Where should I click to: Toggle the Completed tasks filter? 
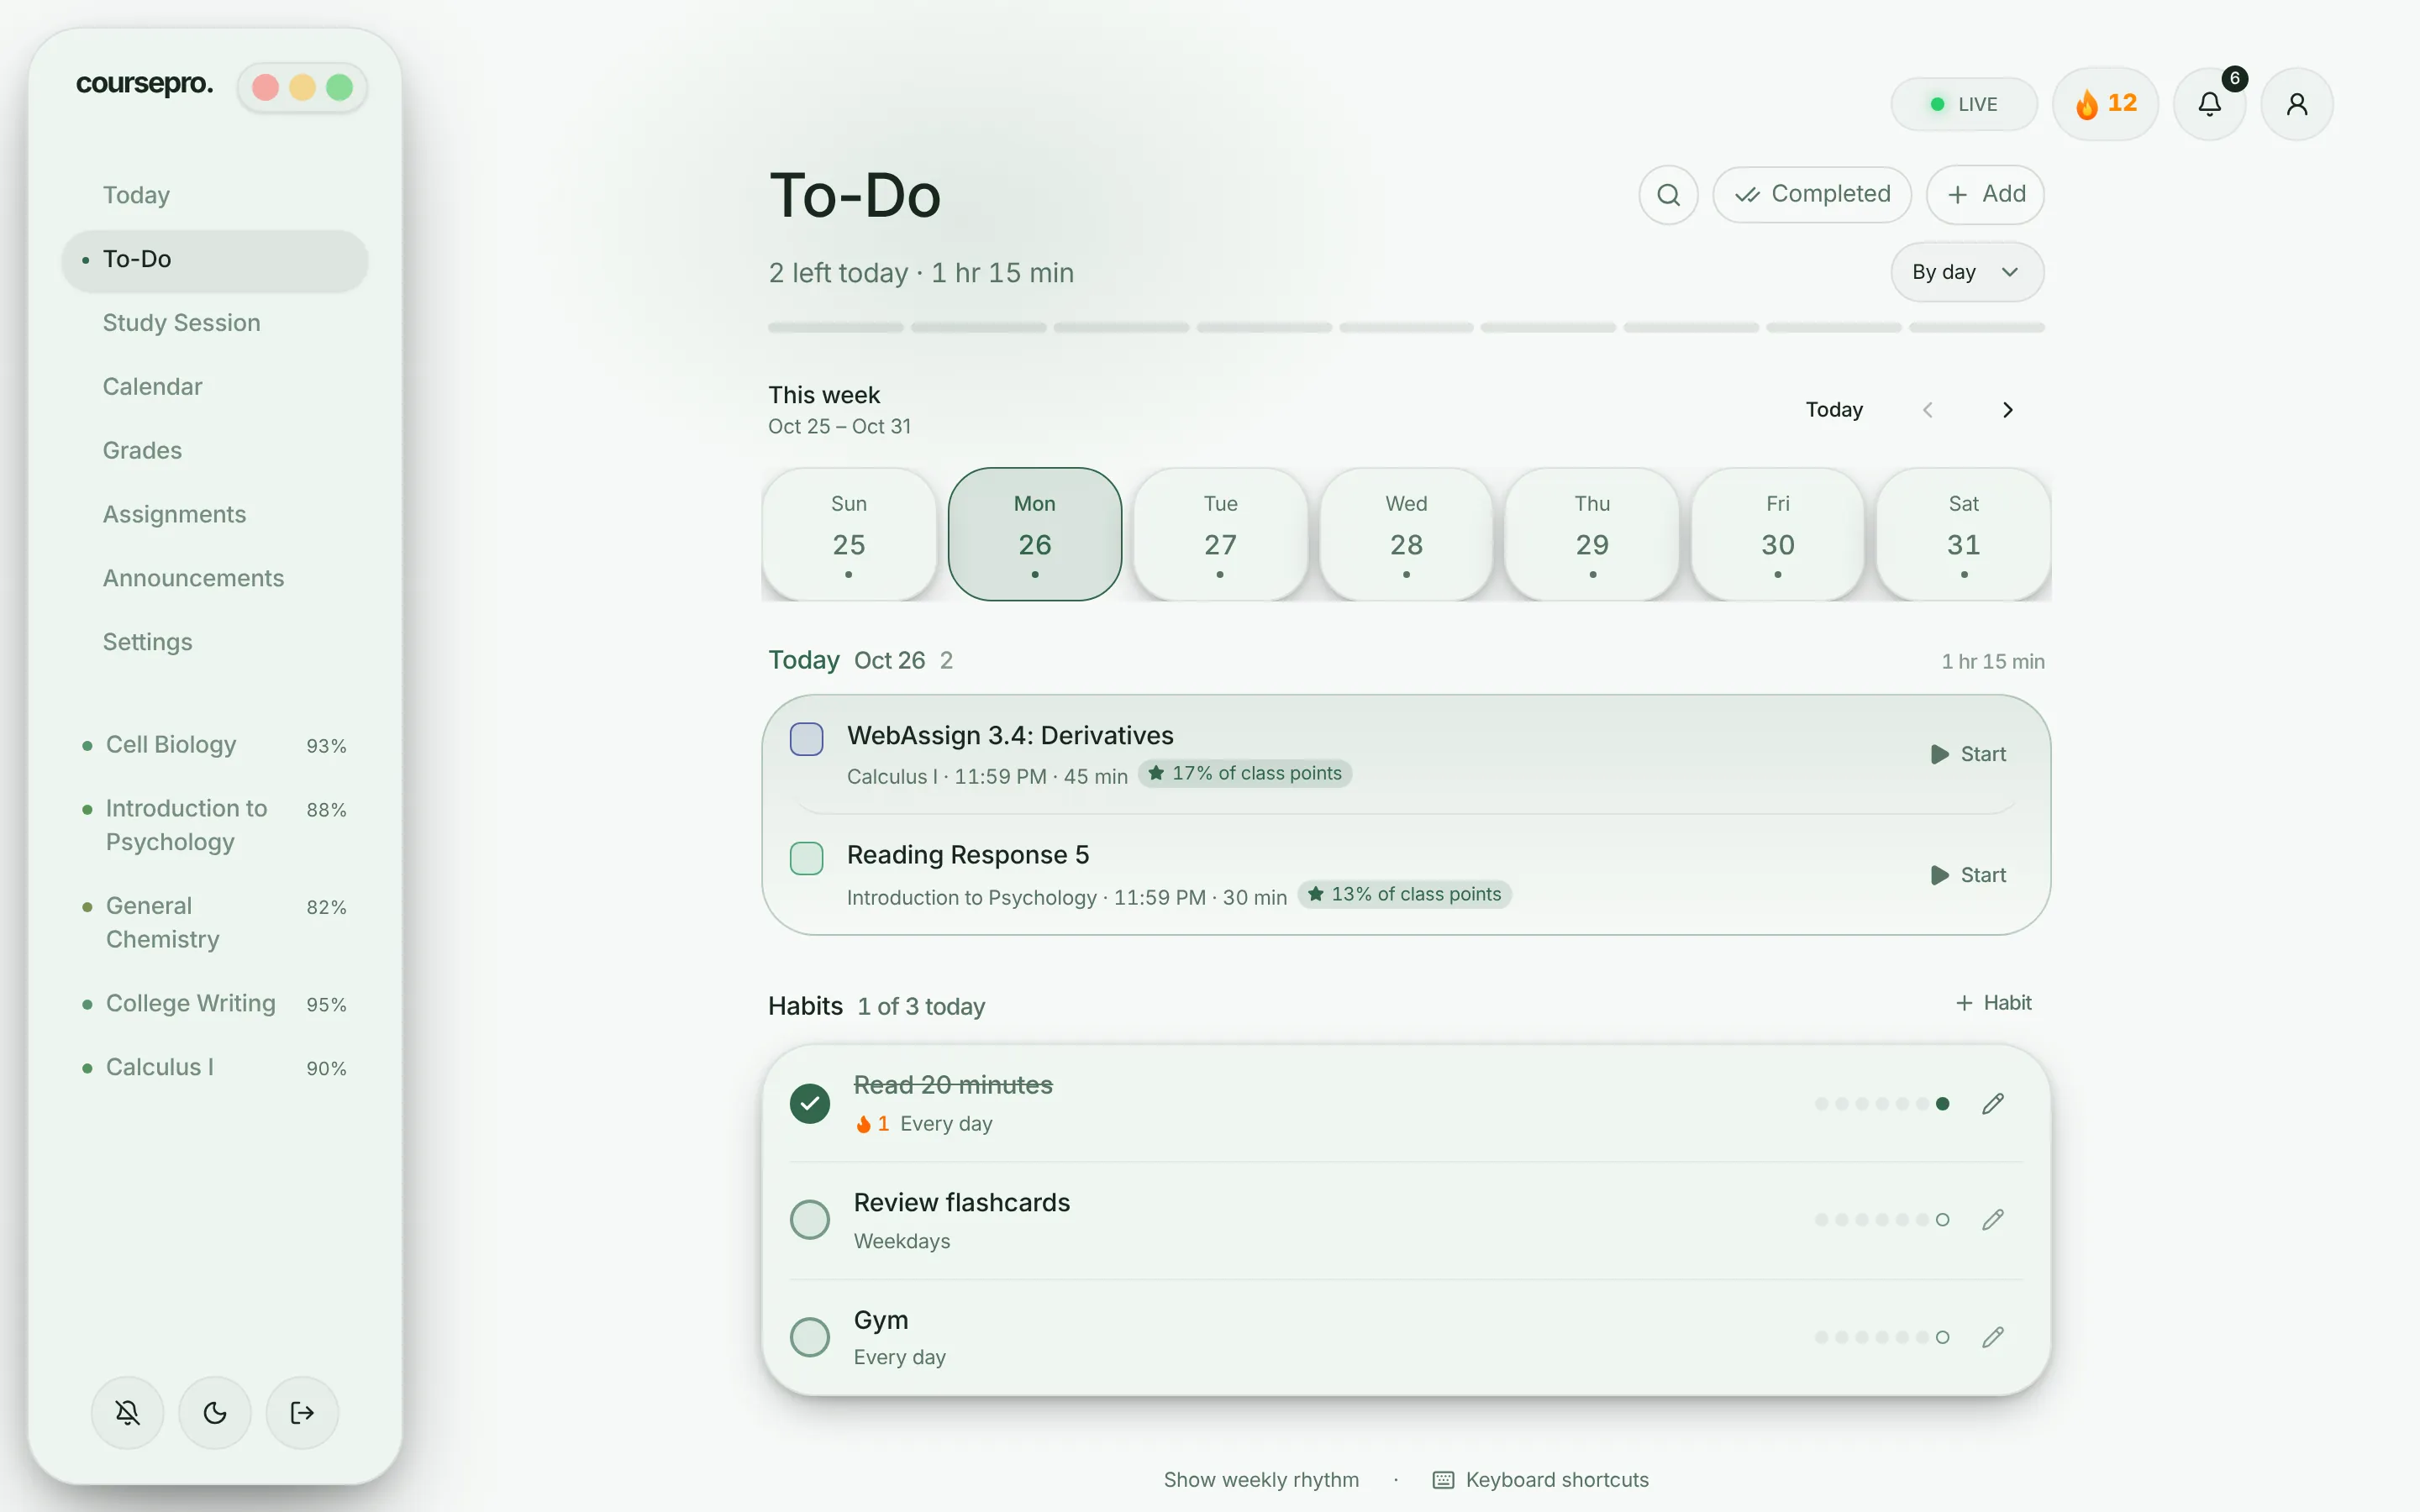pos(1812,194)
